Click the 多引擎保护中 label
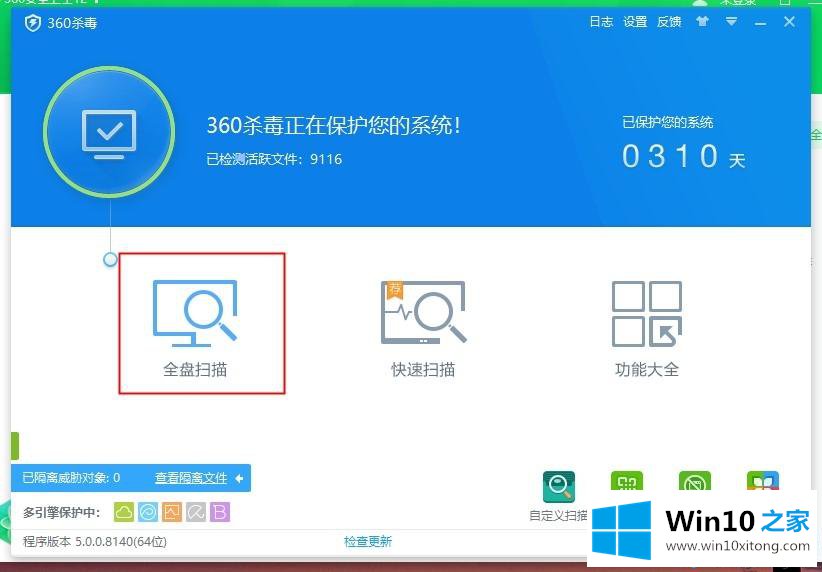This screenshot has height=572, width=822. (x=62, y=512)
